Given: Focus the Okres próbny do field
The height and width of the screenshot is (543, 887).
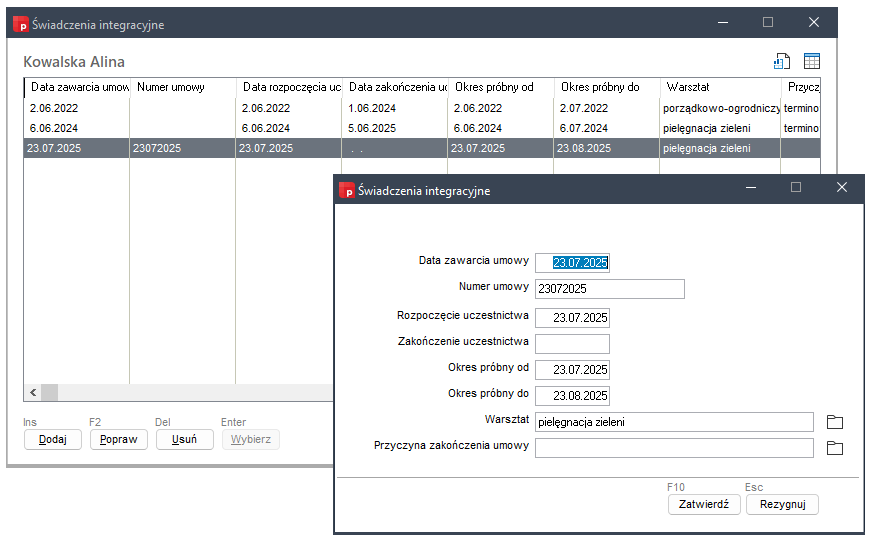Looking at the screenshot, I should tap(572, 396).
